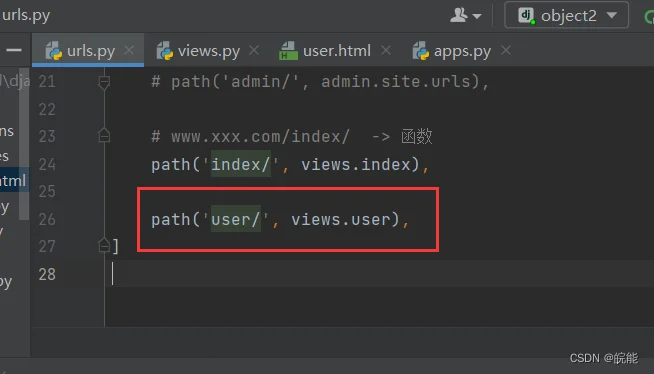654x374 pixels.
Task: Click the www.xxx.com/index/ comment
Action: 260,136
